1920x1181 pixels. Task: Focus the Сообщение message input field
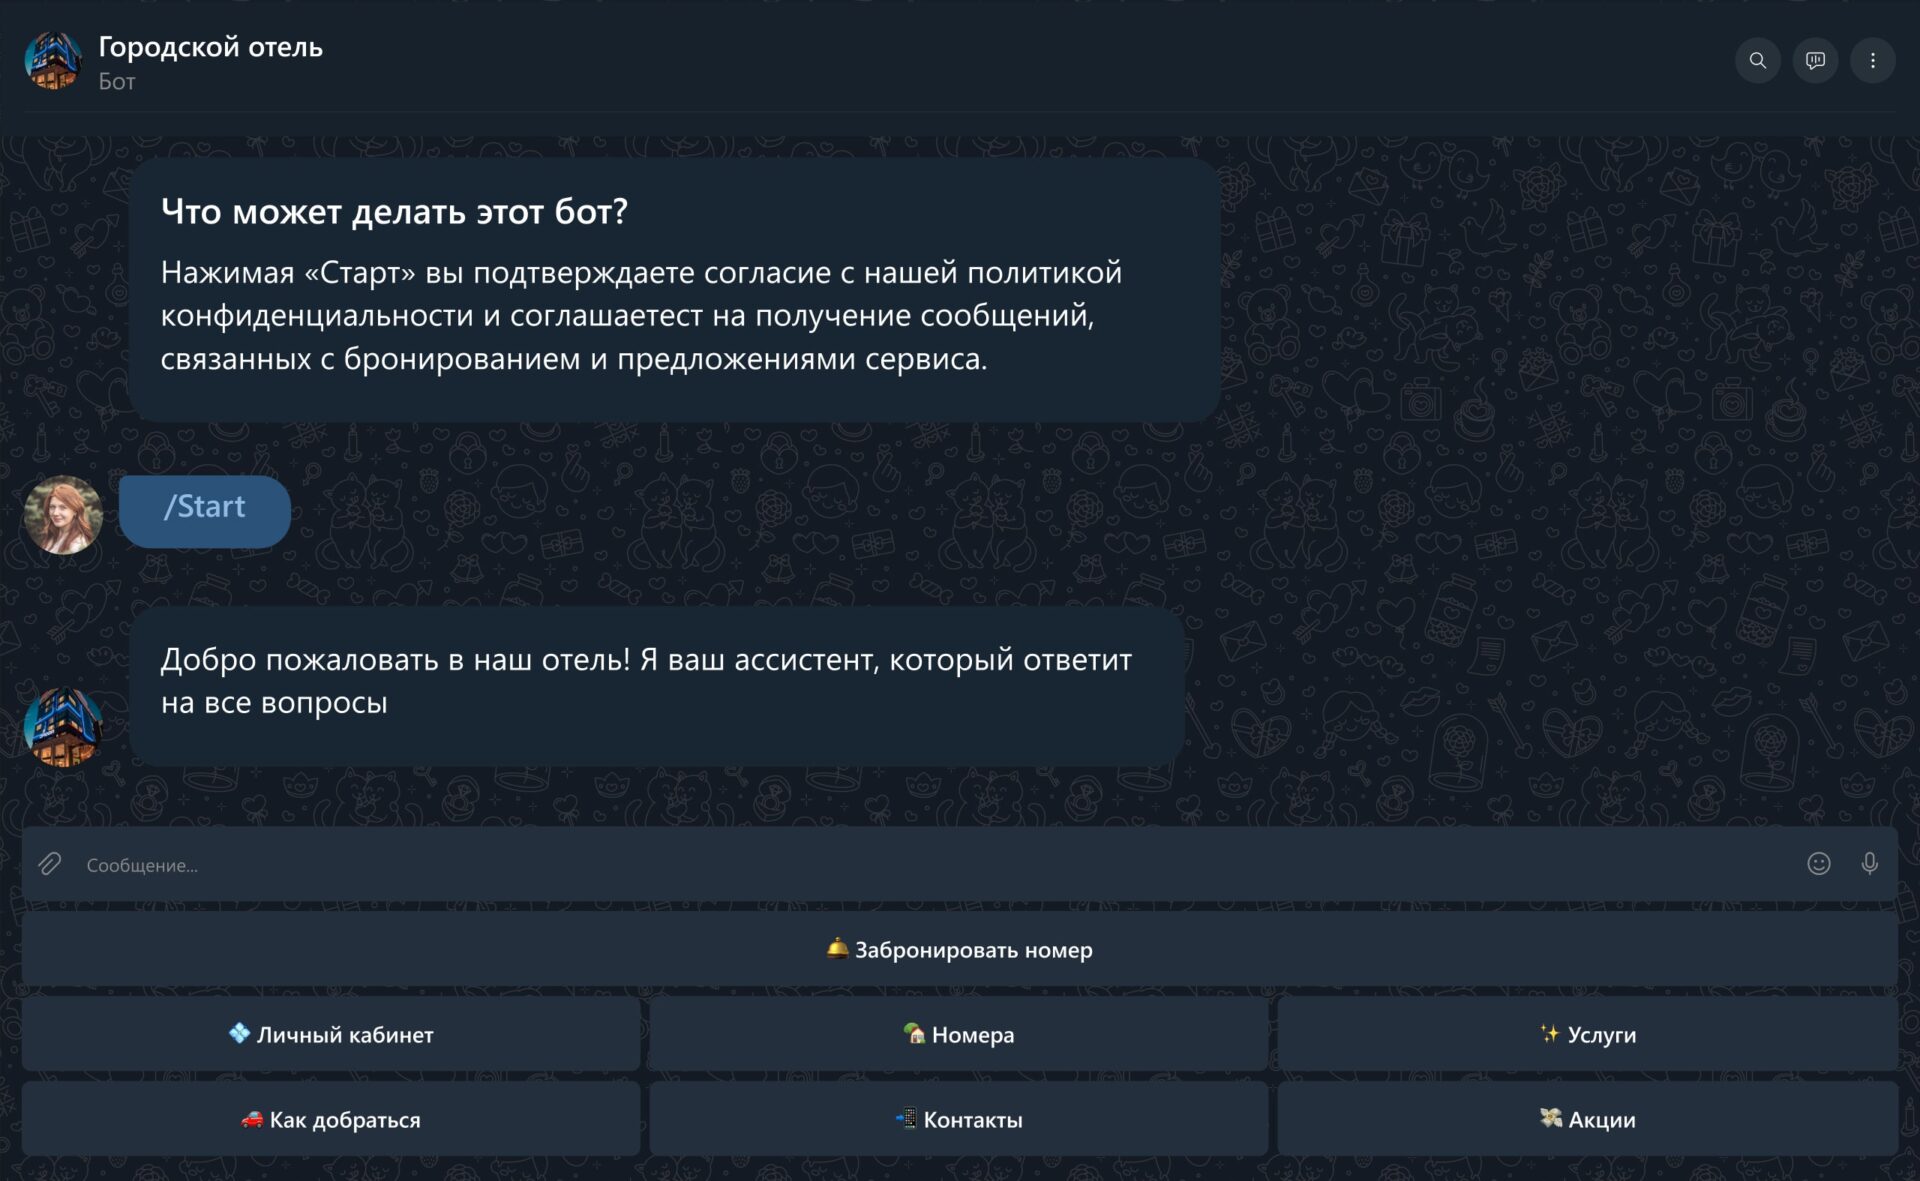click(900, 865)
